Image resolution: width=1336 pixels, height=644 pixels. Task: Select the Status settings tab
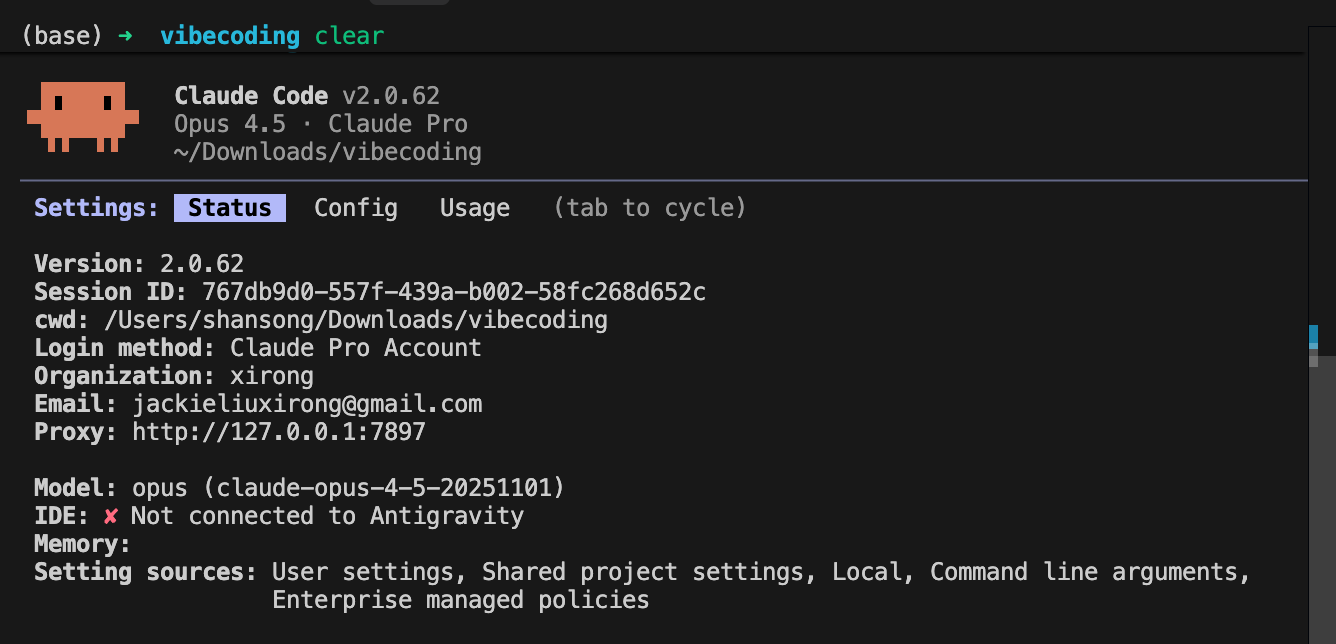(x=230, y=208)
